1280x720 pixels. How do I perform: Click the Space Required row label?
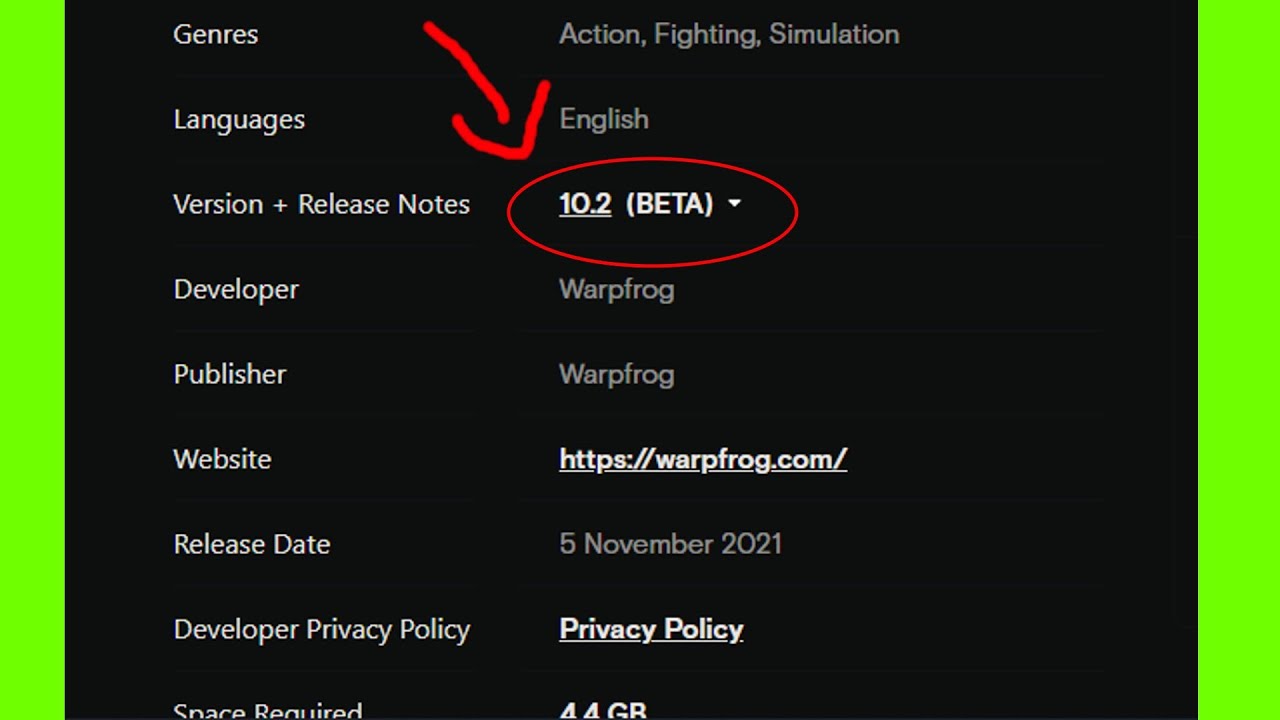(267, 711)
